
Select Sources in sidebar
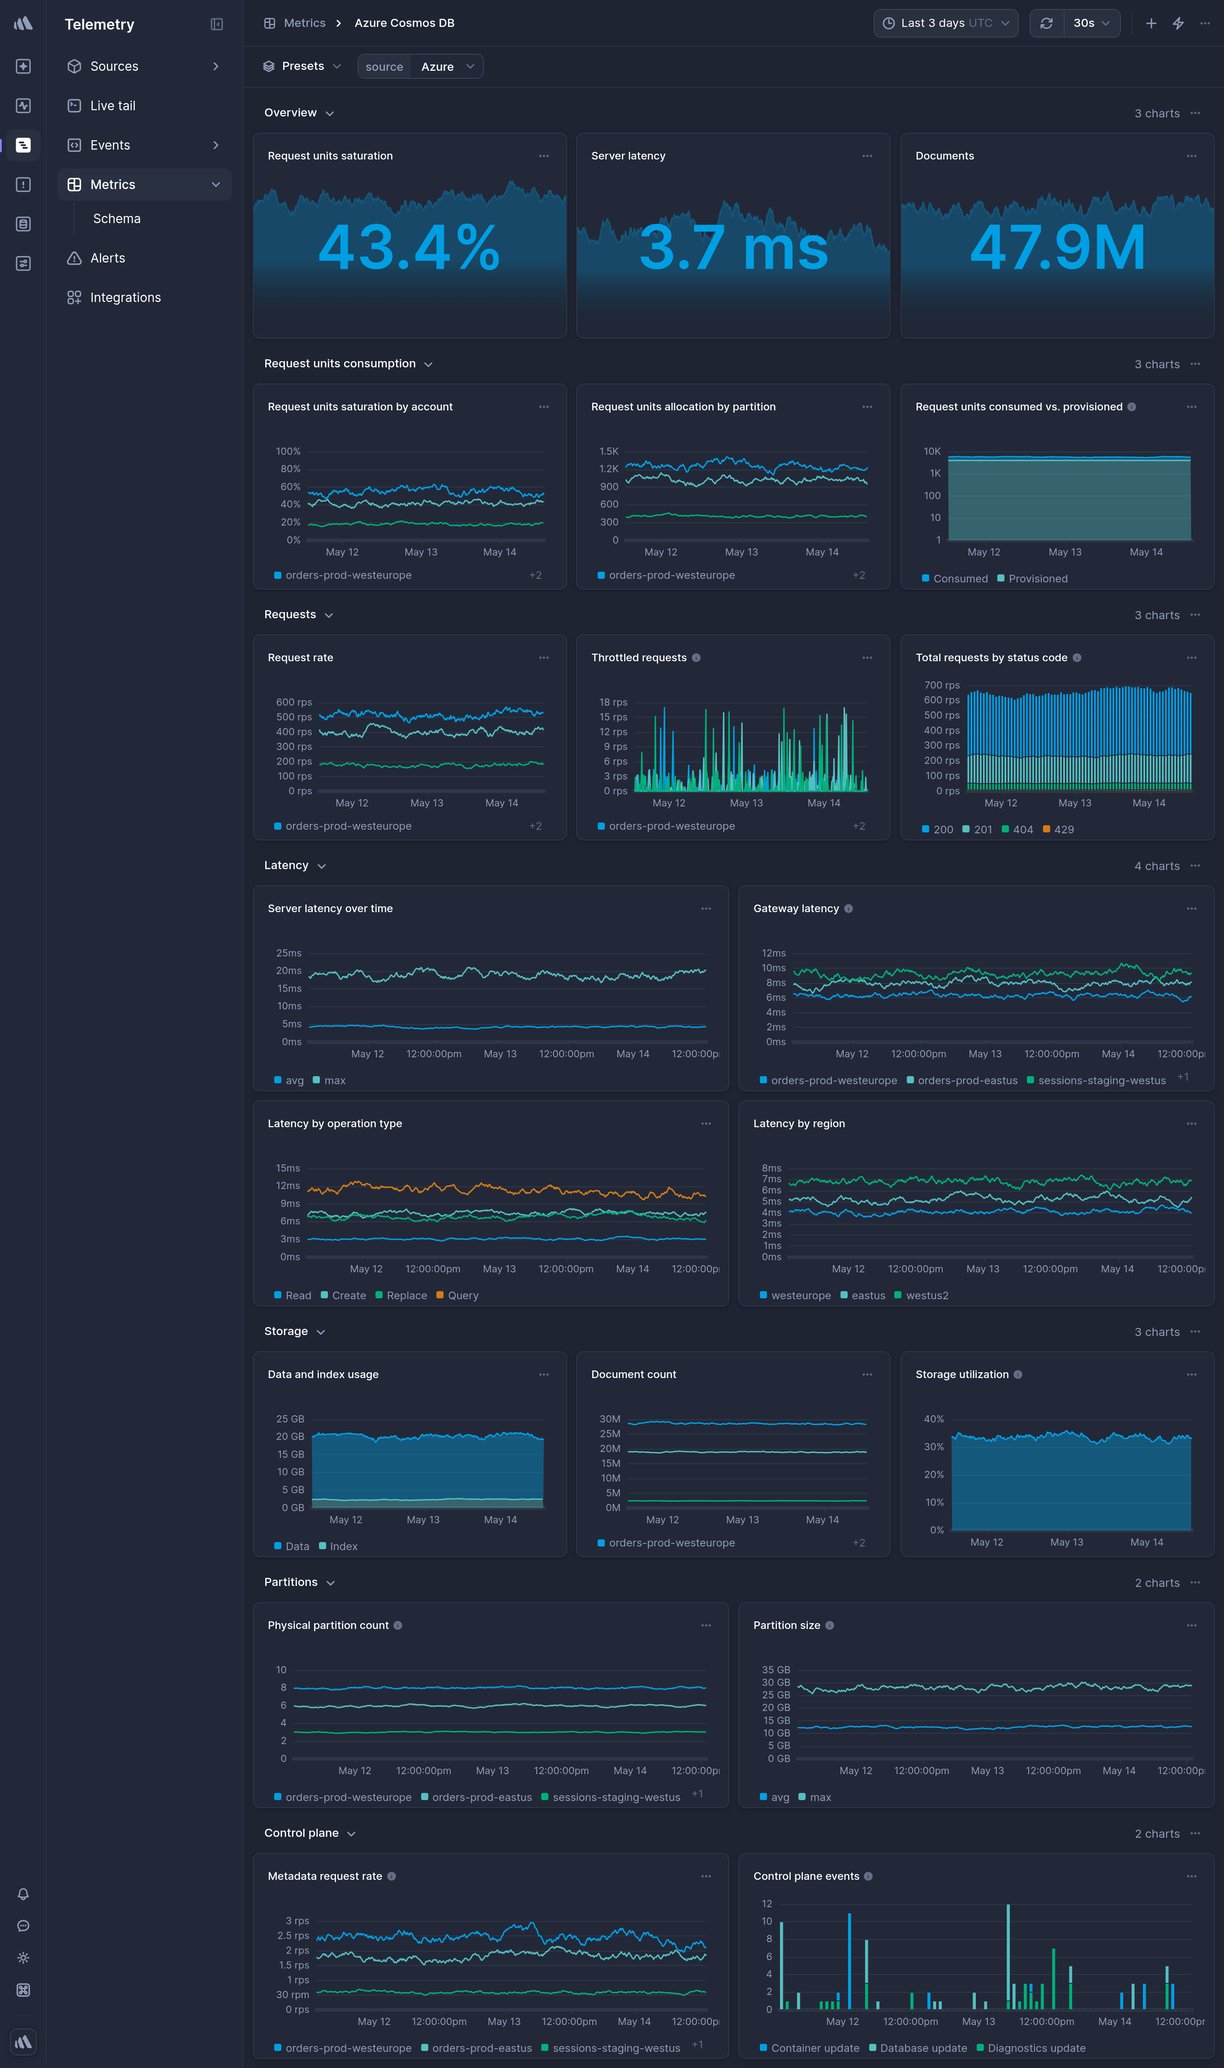(144, 66)
